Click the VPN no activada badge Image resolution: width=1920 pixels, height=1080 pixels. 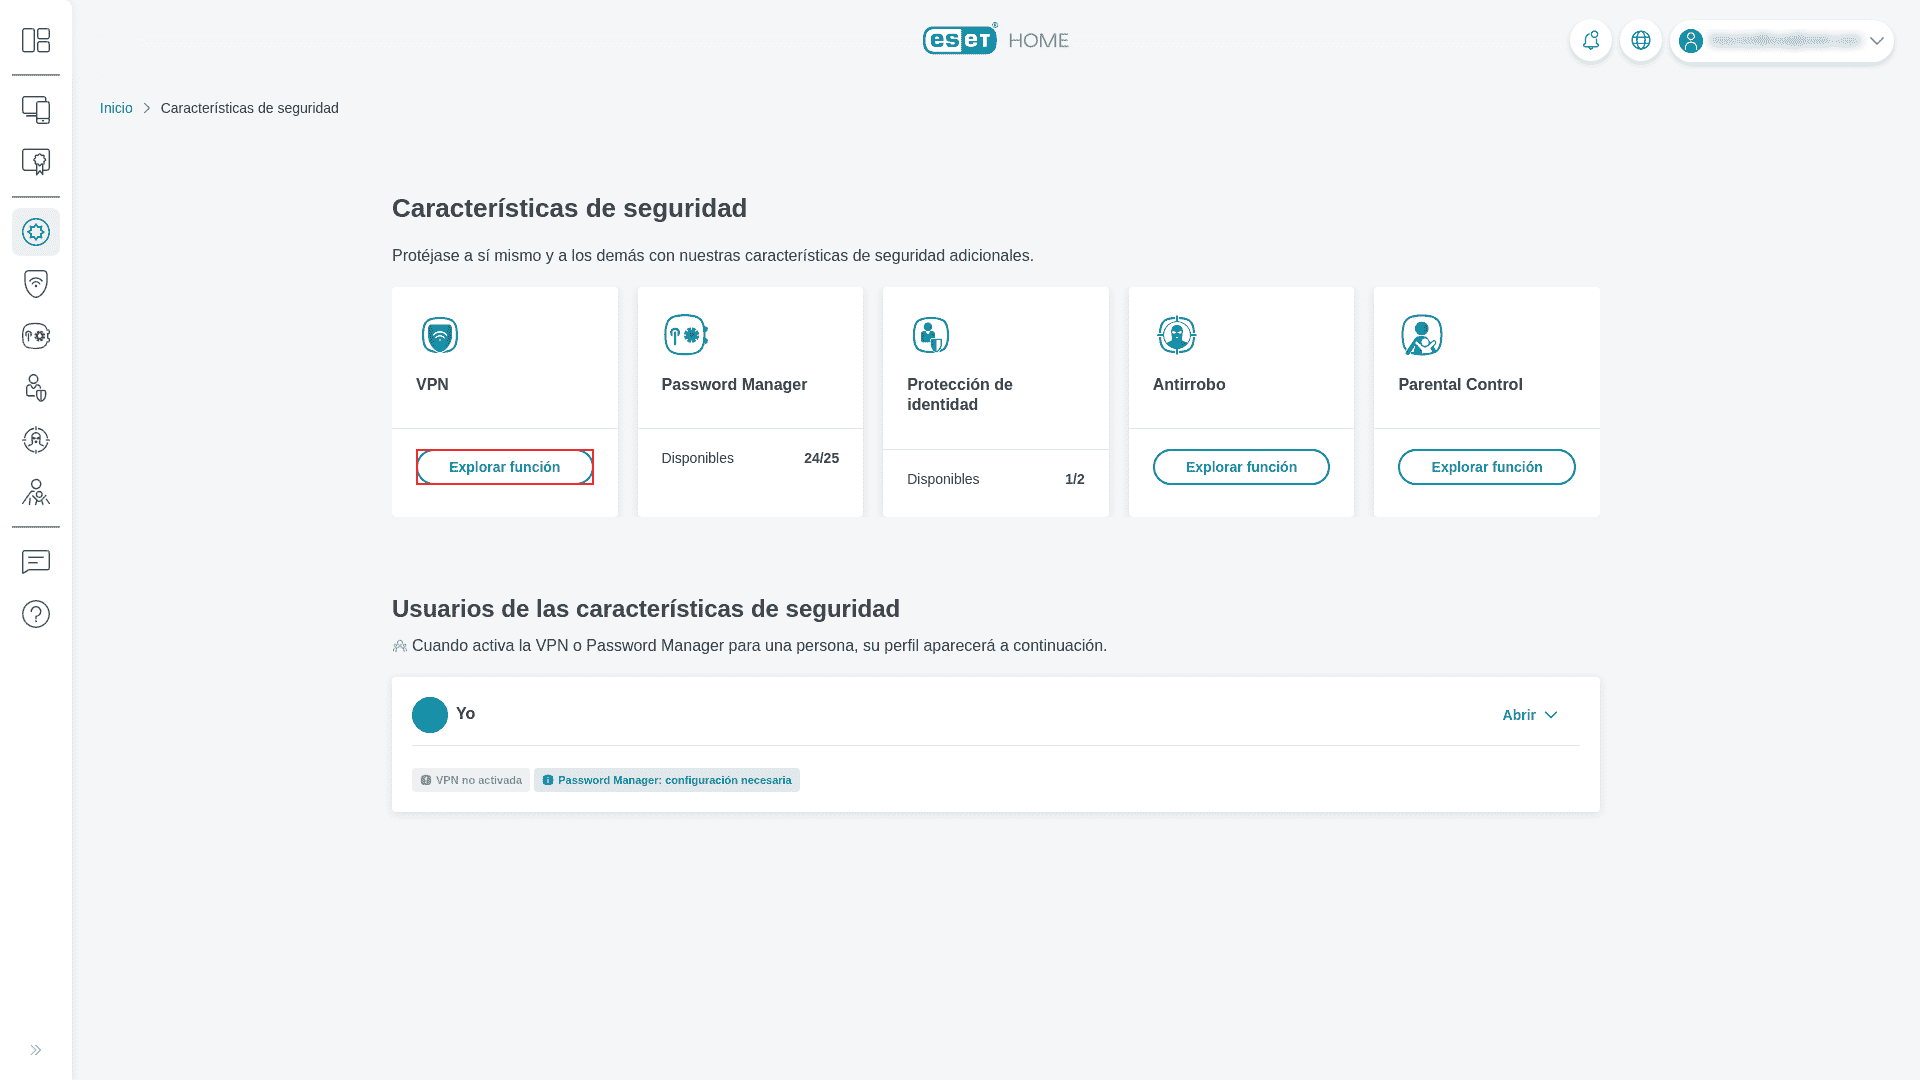[x=471, y=780]
